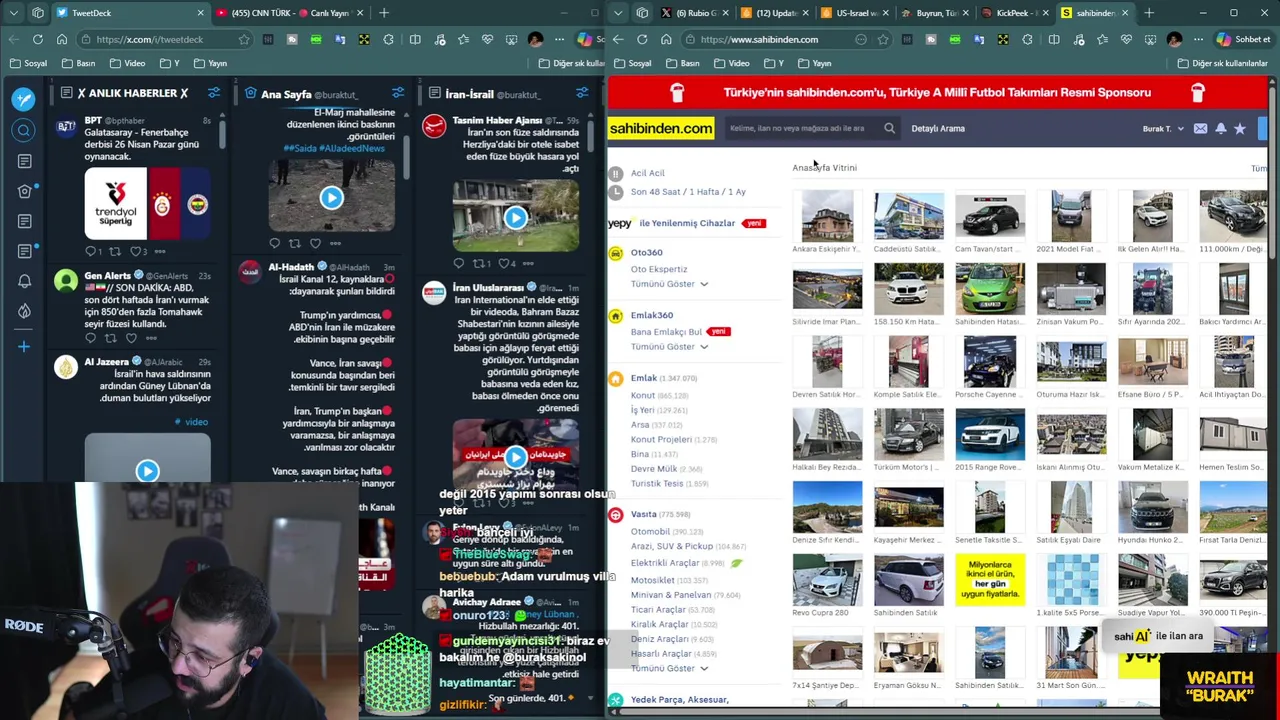This screenshot has width=1280, height=720.
Task: Open ANLIK HABERLER column settings
Action: click(213, 93)
